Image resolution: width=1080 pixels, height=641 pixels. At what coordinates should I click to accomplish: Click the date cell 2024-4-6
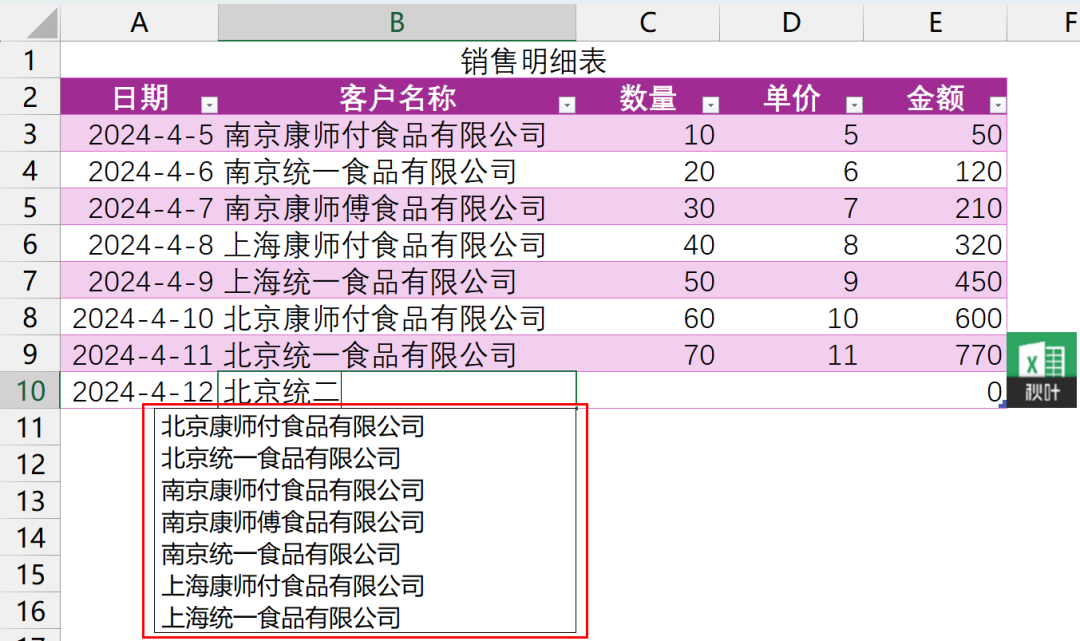click(x=139, y=170)
